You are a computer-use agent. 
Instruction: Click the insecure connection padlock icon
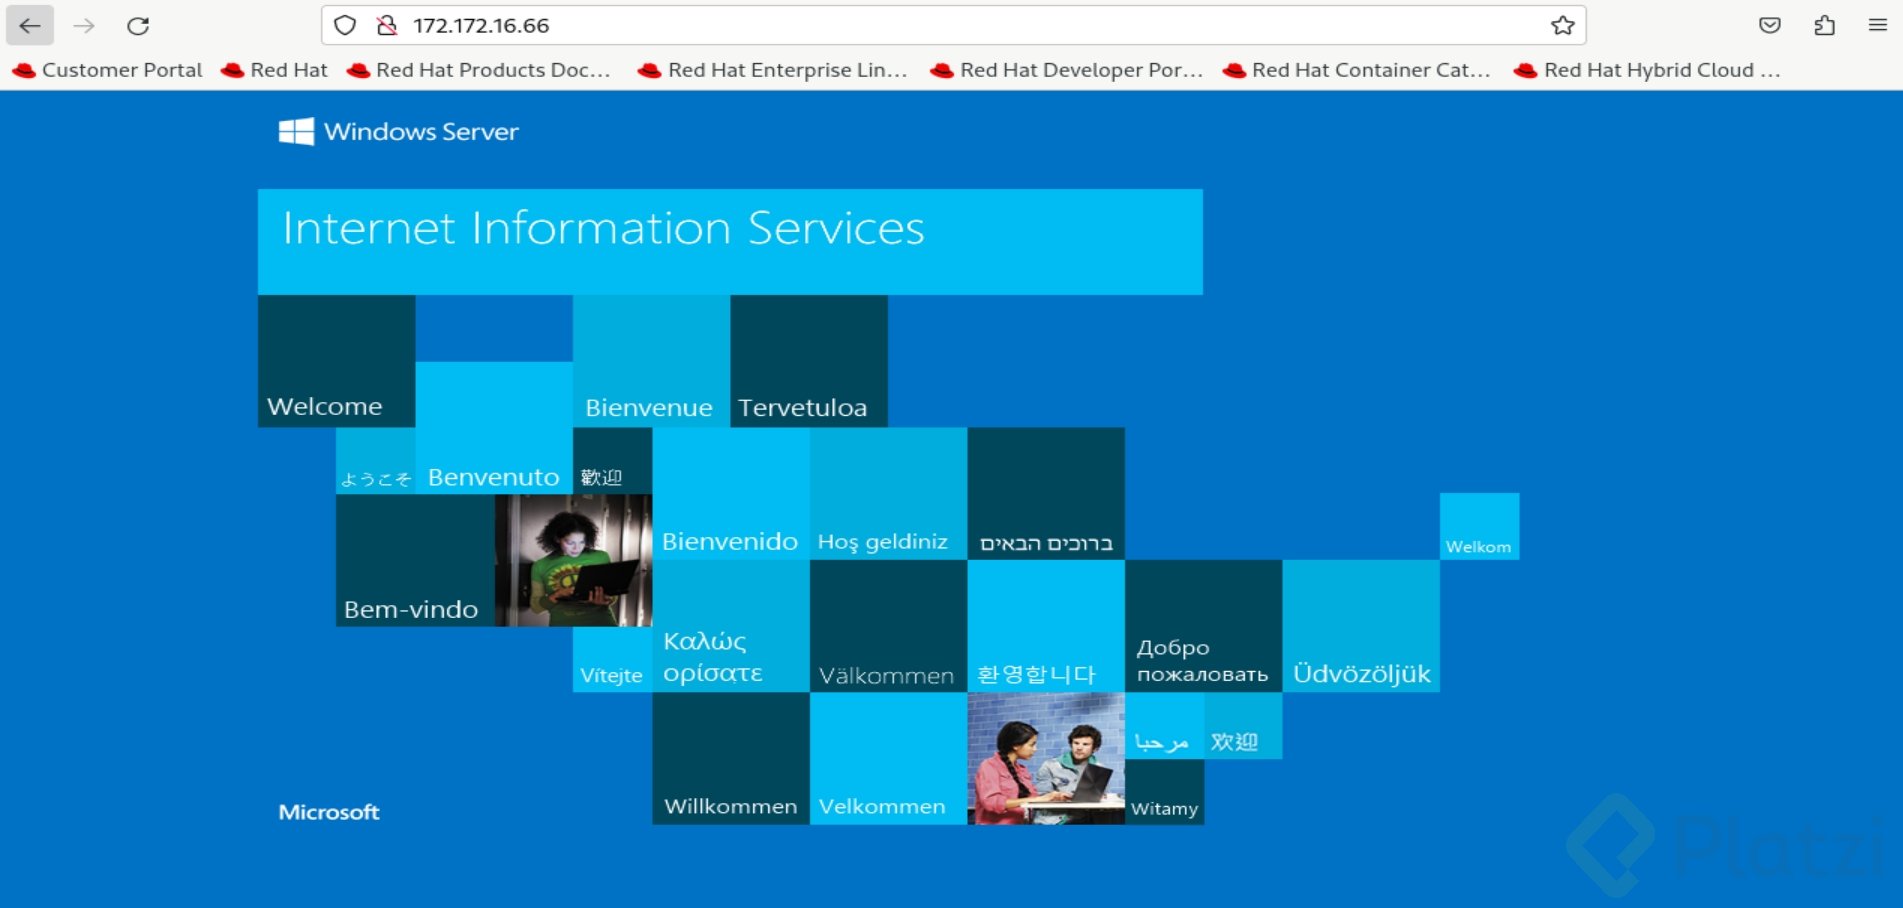point(387,26)
